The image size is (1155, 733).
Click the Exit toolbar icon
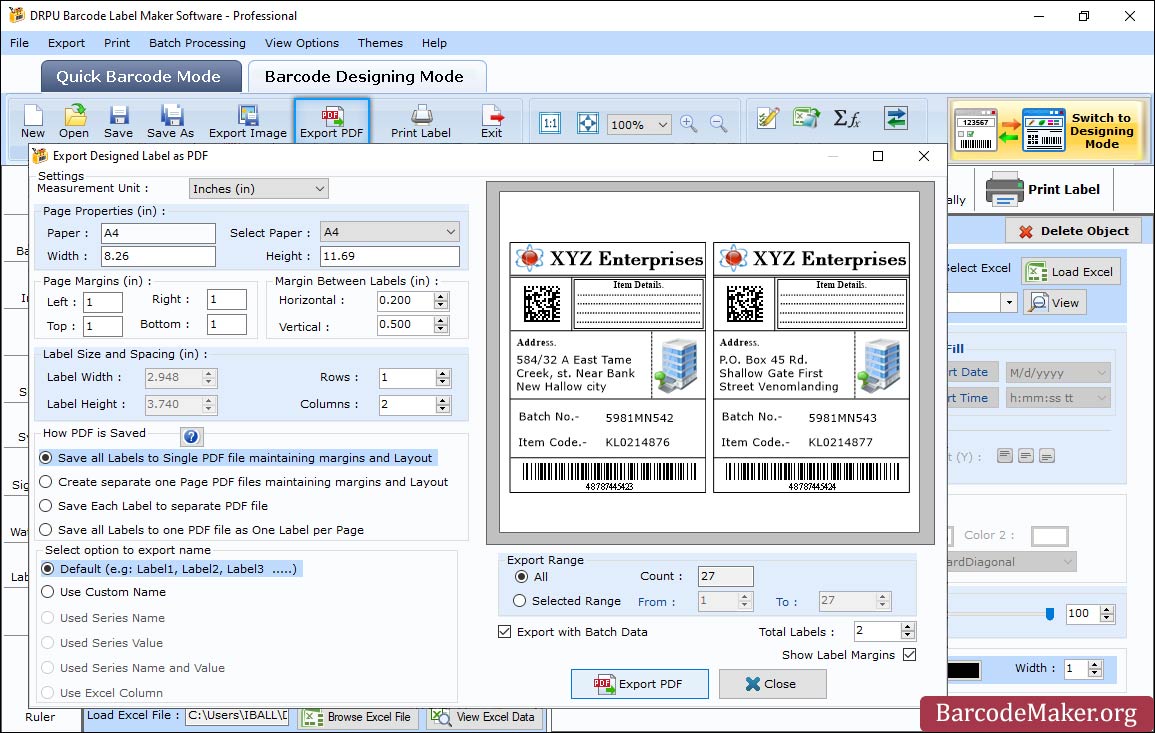point(491,122)
